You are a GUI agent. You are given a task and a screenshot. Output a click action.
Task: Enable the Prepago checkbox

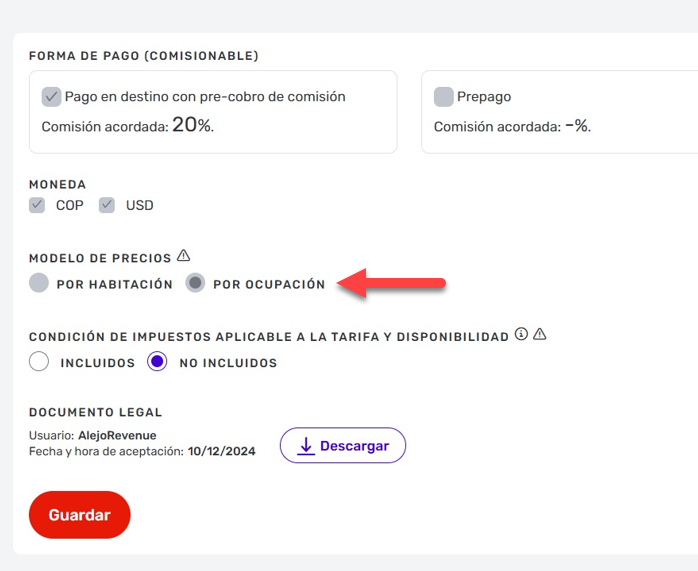click(x=443, y=97)
